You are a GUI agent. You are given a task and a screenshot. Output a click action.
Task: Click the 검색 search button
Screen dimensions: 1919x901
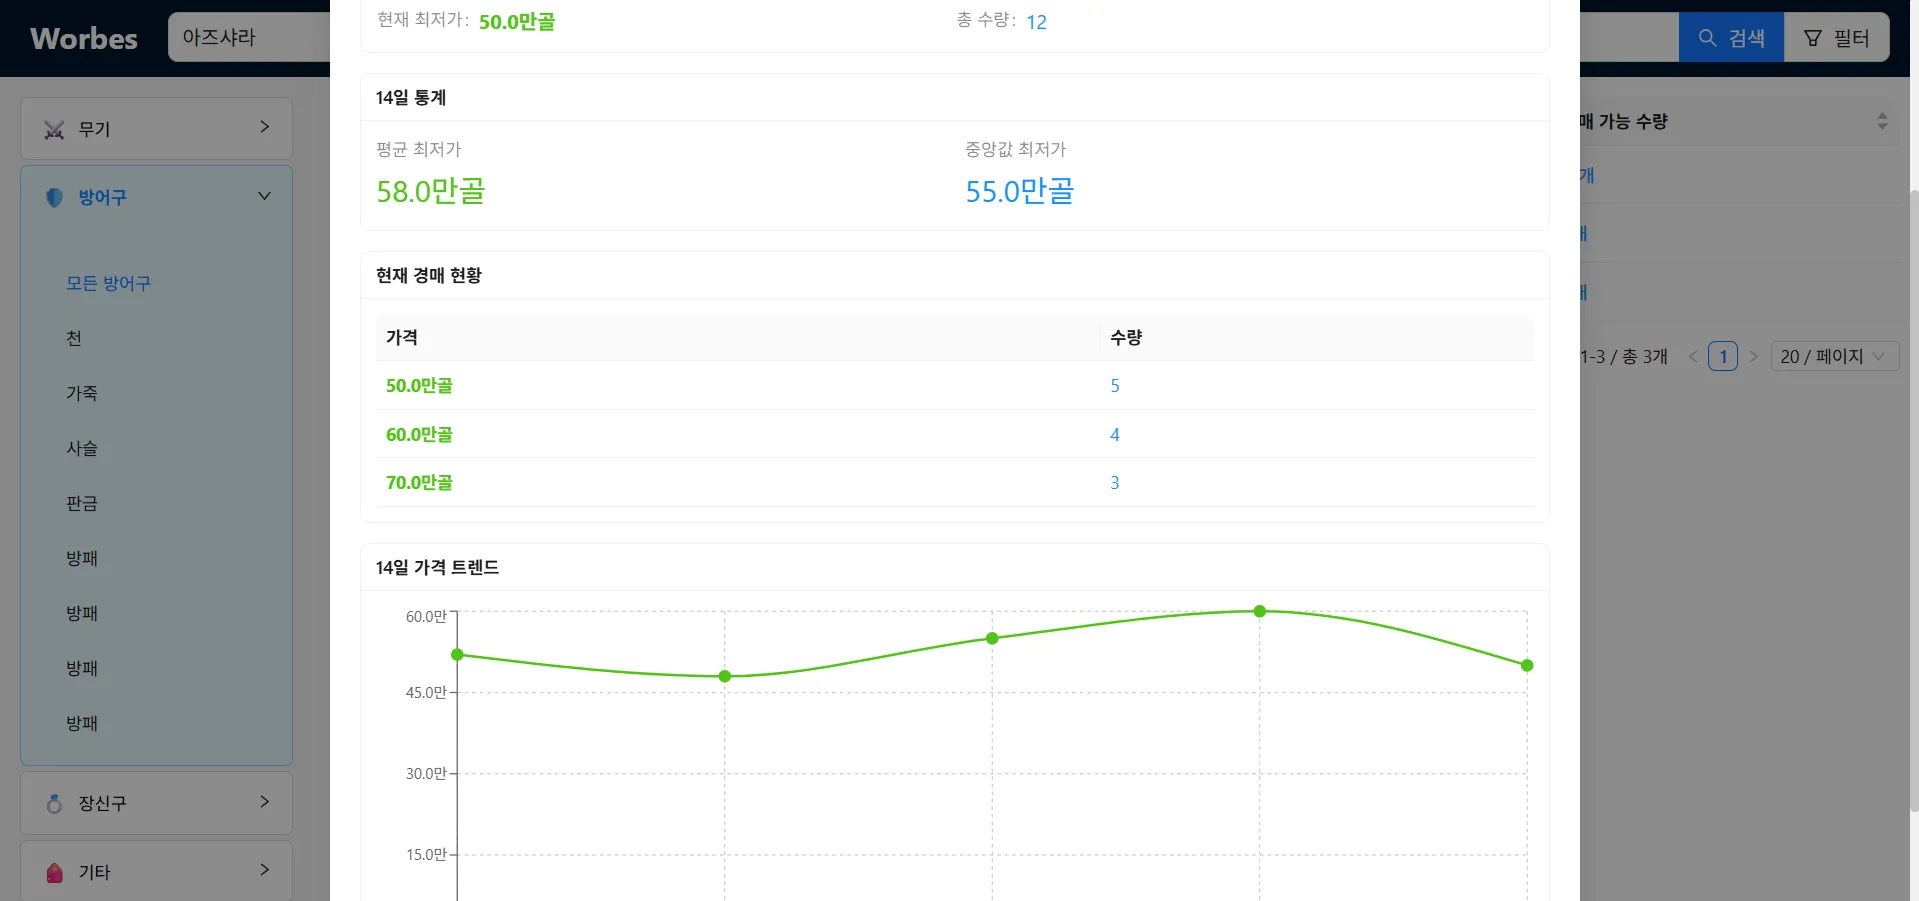coord(1731,37)
